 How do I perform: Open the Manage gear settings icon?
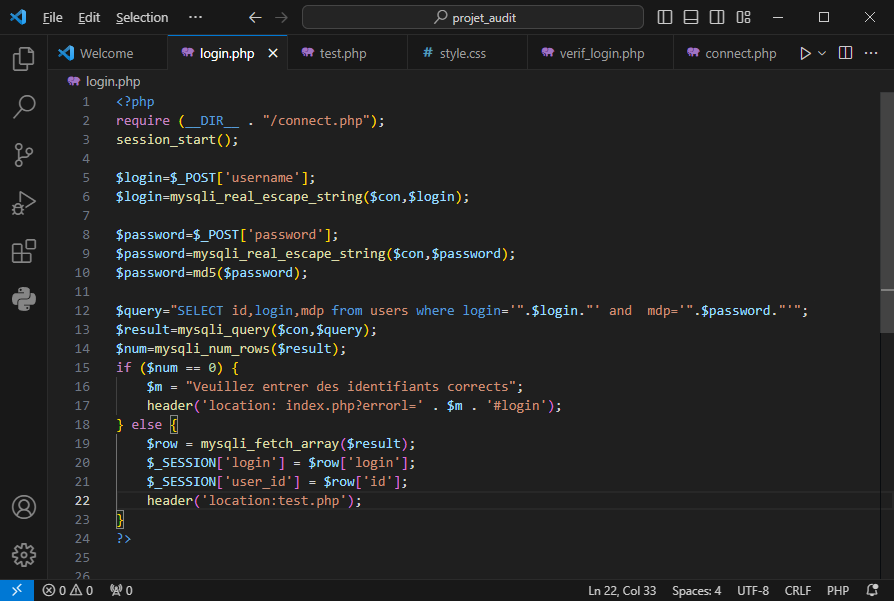23,554
